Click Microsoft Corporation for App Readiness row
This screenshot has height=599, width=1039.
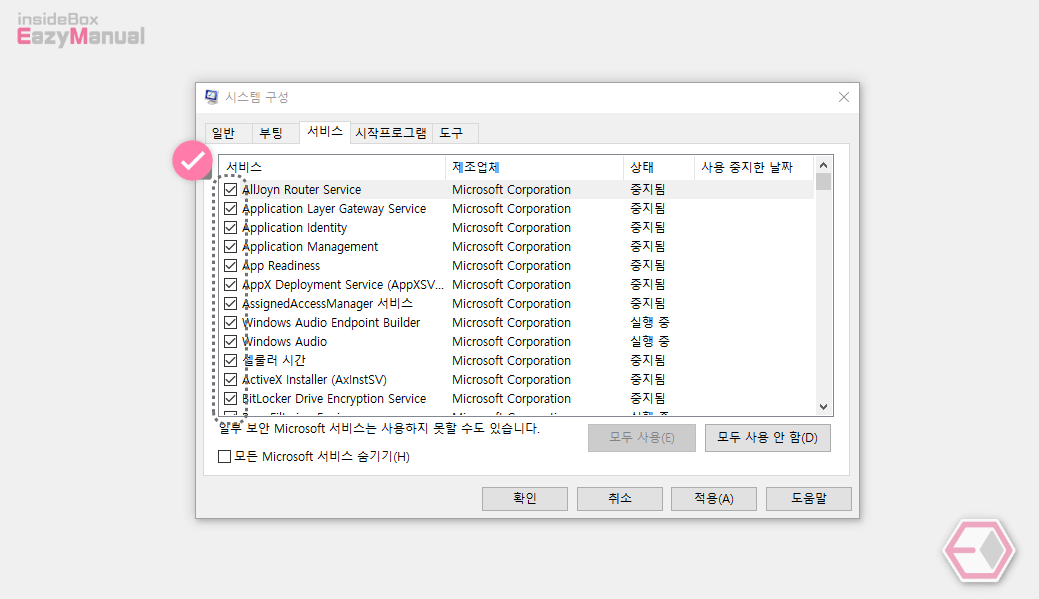512,266
